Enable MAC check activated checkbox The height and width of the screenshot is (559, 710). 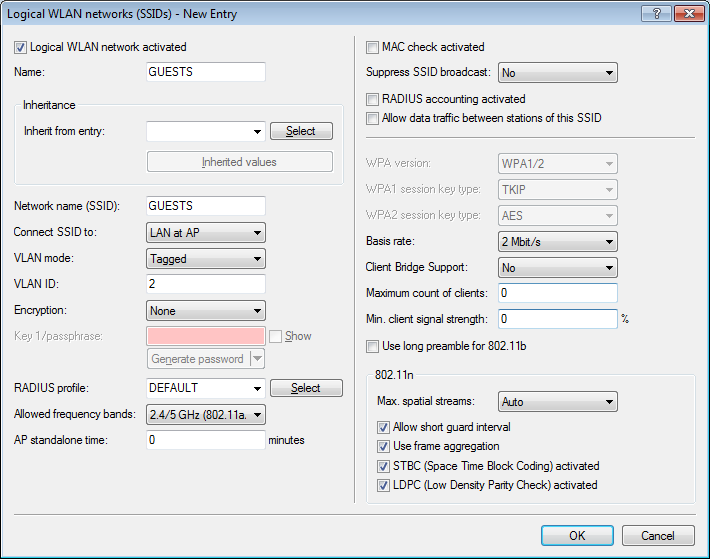pos(373,47)
